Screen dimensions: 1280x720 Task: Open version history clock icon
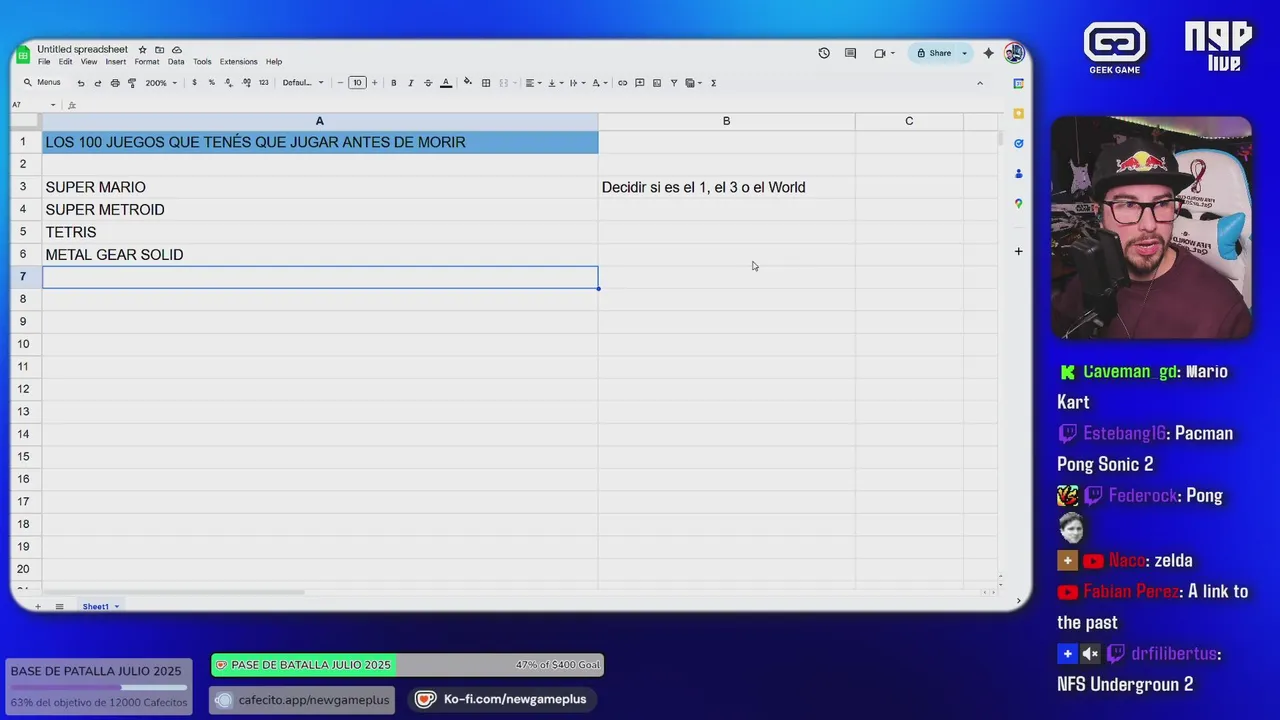[x=824, y=53]
